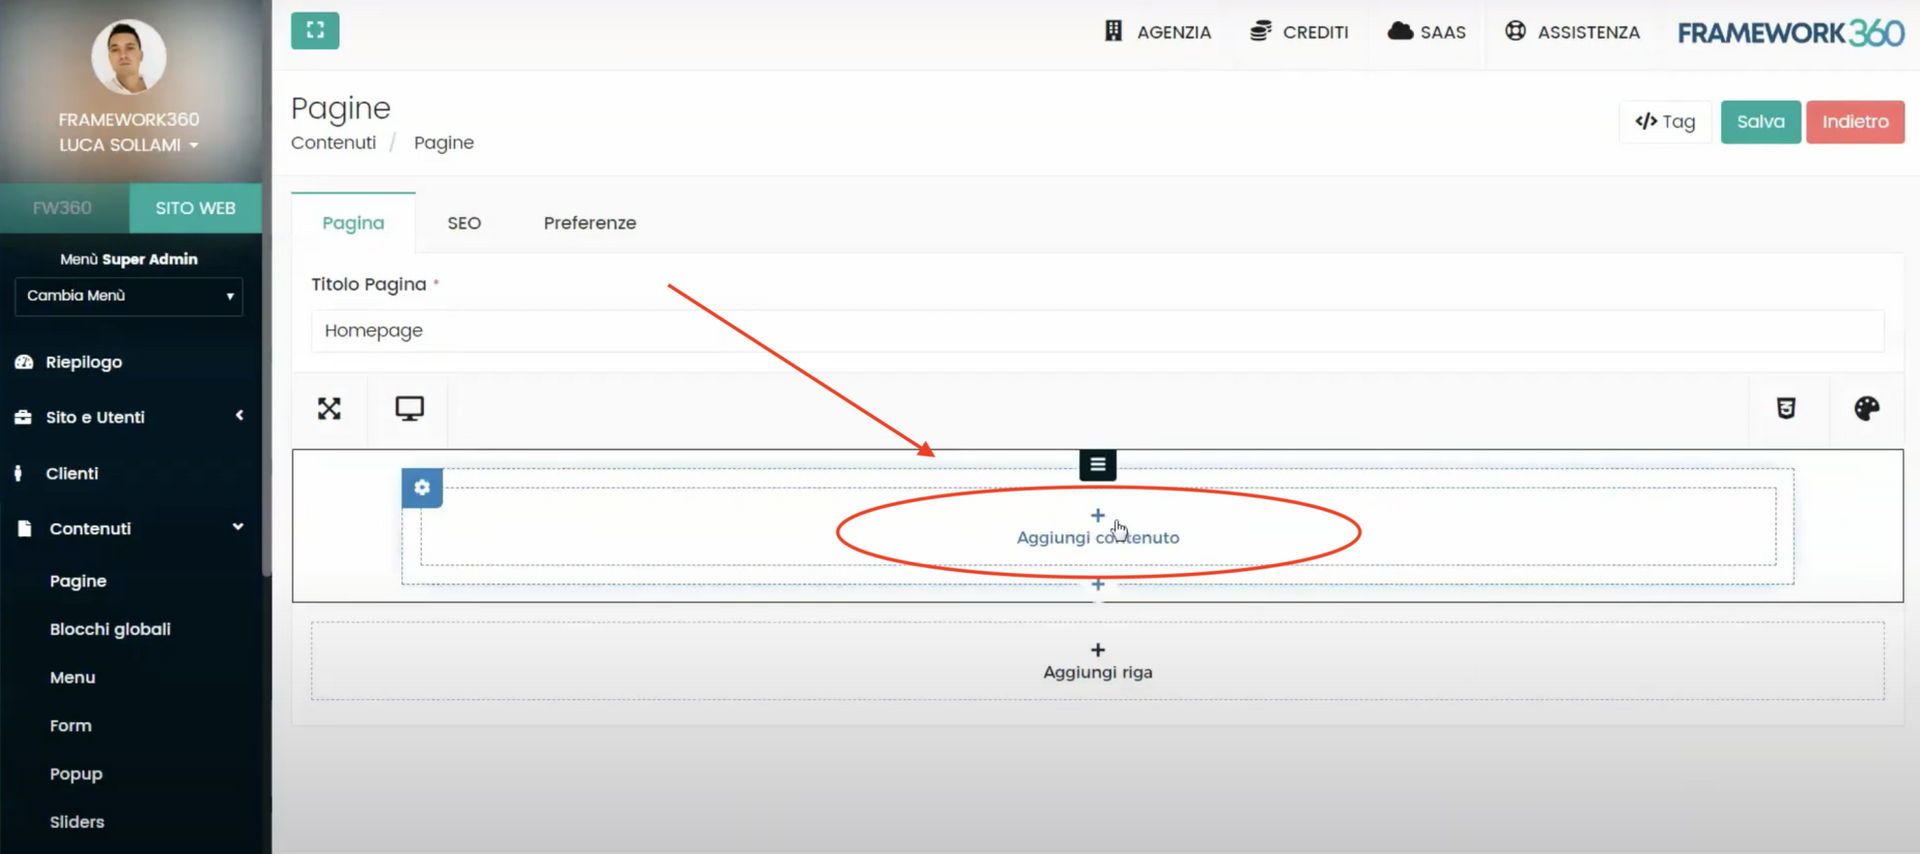Screen dimensions: 1920x854
Task: Open Menu in the sidebar
Action: tap(73, 677)
